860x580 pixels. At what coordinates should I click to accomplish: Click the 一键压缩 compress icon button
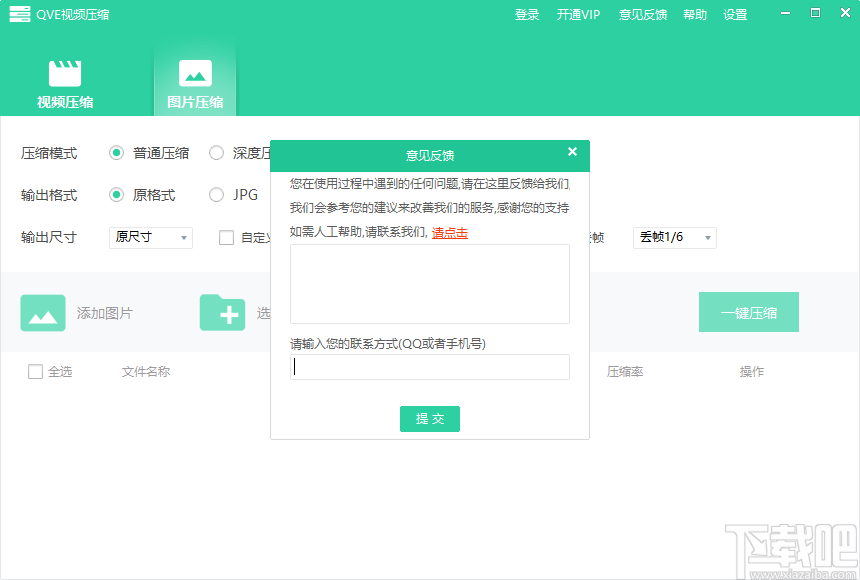(x=748, y=312)
